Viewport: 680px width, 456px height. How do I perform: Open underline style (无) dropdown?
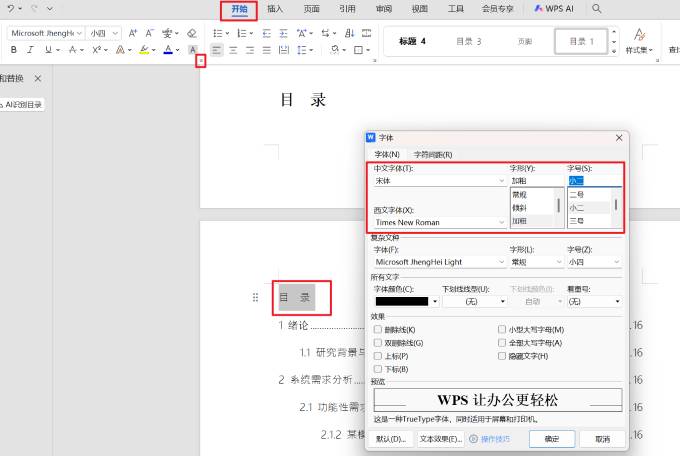[x=503, y=302]
